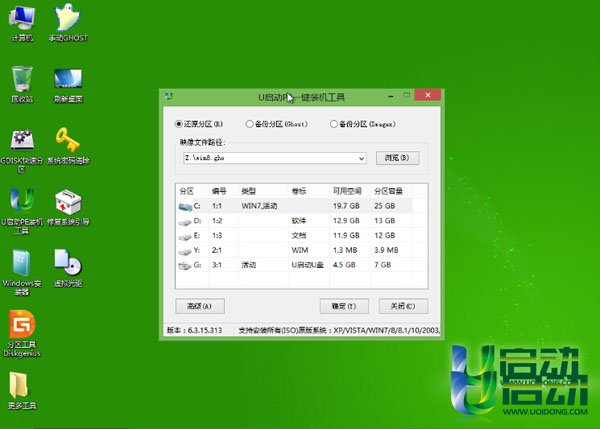This screenshot has height=429, width=600.
Task: Click the C: drive icon in partition list
Action: point(185,207)
